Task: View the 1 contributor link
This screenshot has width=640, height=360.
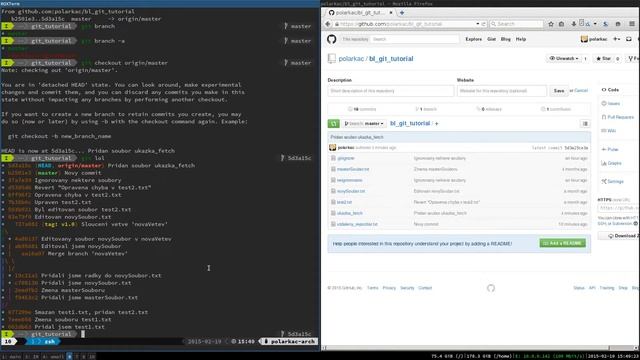Action: 556,109
